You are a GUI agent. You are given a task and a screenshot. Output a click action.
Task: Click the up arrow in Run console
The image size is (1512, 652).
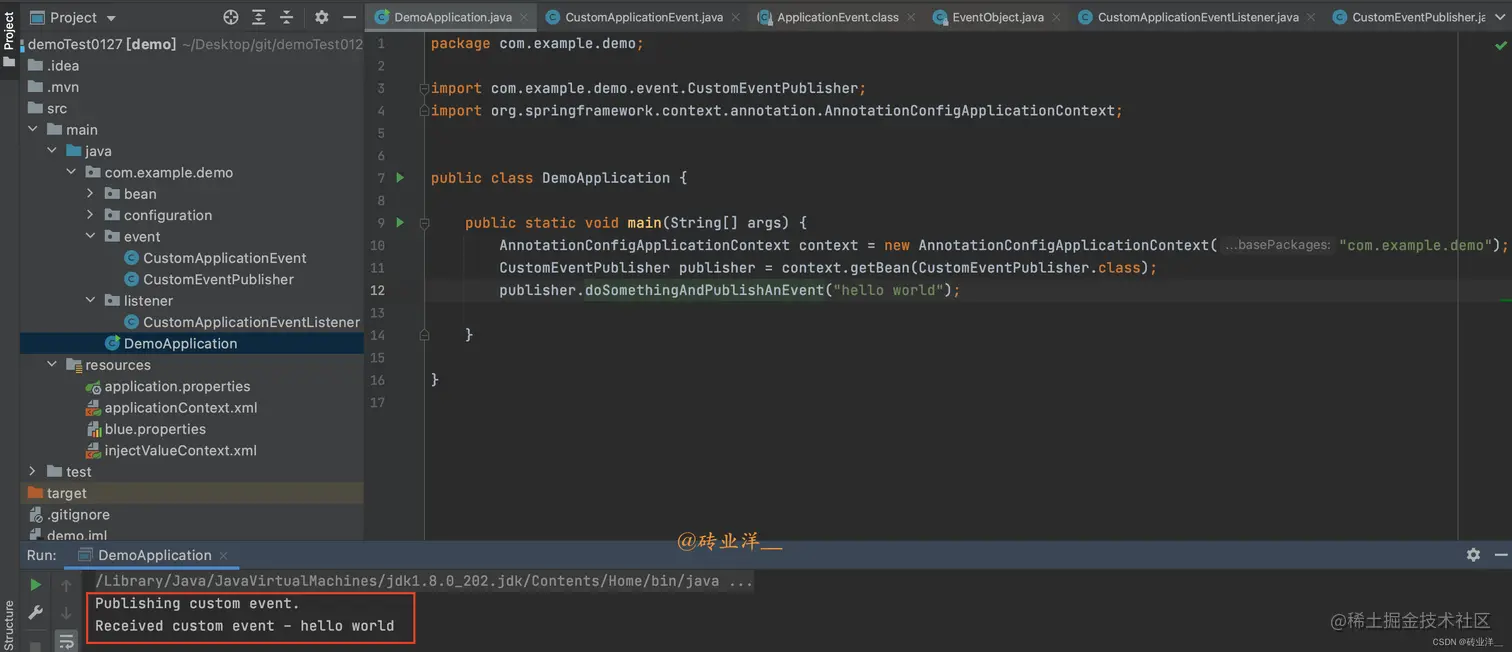coord(66,584)
